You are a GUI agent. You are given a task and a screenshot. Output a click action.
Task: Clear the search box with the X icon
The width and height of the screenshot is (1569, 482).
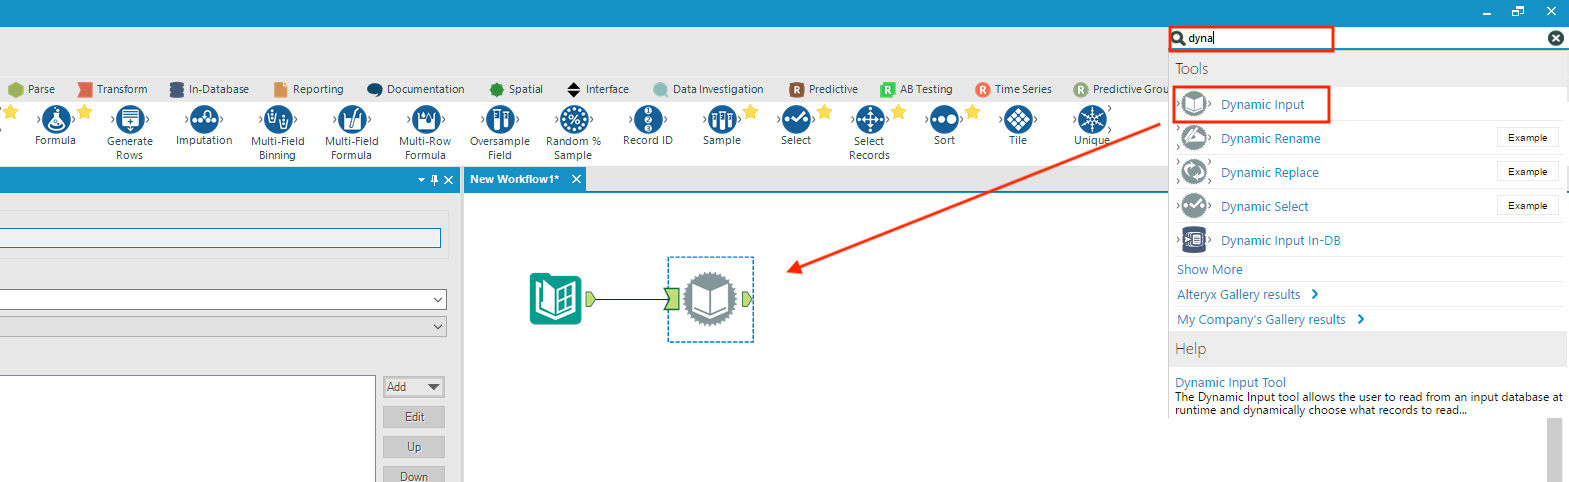tap(1556, 38)
